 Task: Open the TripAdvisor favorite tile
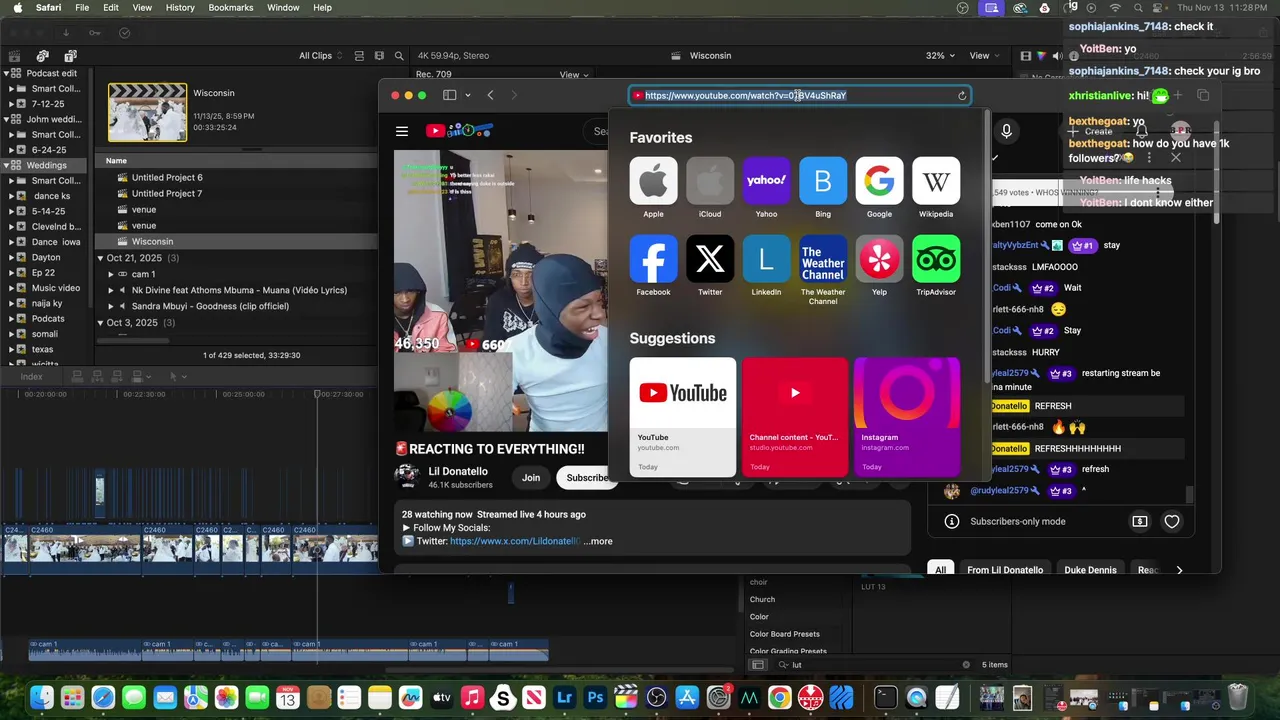pos(936,259)
